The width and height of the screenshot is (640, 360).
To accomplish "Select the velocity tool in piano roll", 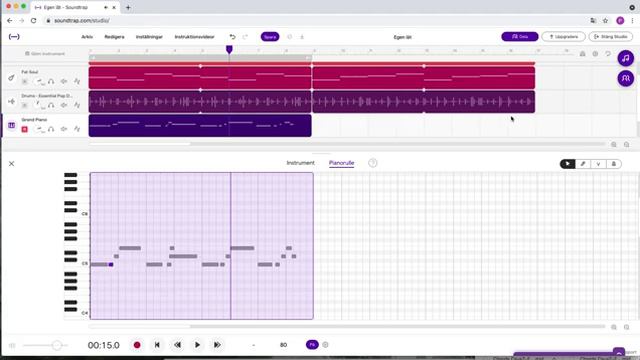I will coord(598,164).
